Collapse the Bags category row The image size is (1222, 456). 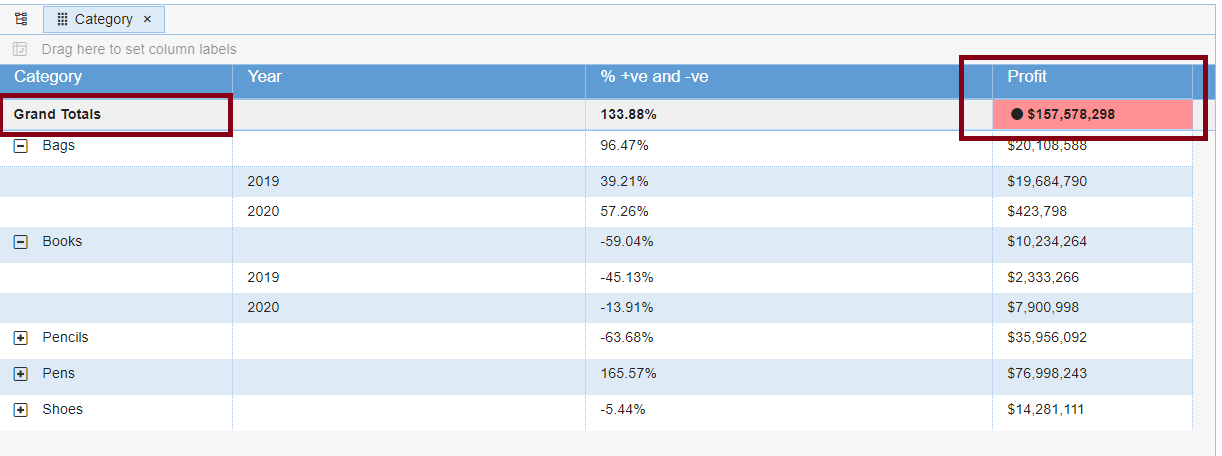coord(21,146)
